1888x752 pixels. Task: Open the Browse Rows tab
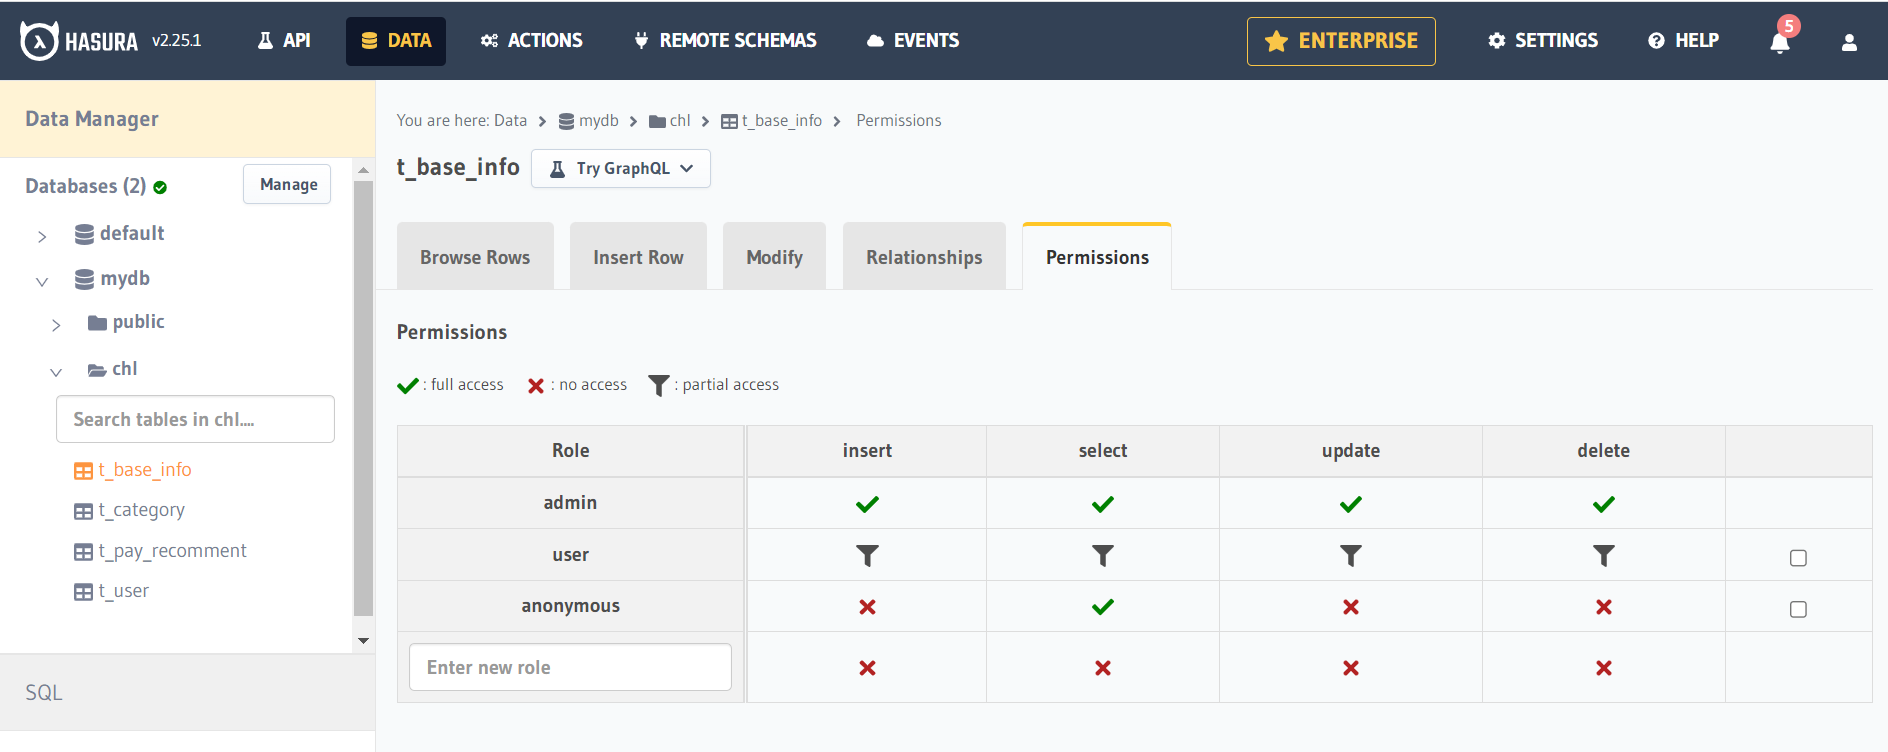pos(475,257)
